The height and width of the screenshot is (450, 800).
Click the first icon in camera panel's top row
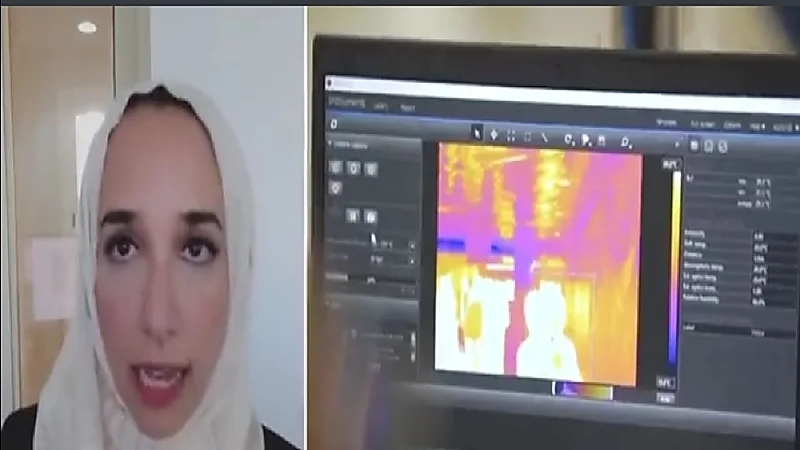[x=336, y=168]
